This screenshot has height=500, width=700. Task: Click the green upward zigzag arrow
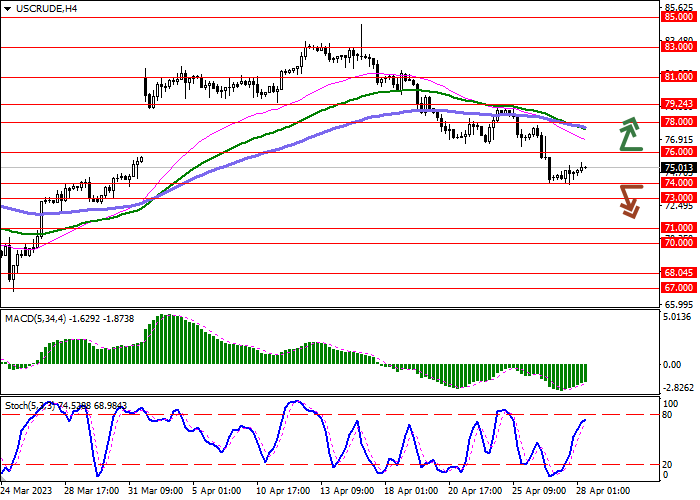[631, 133]
